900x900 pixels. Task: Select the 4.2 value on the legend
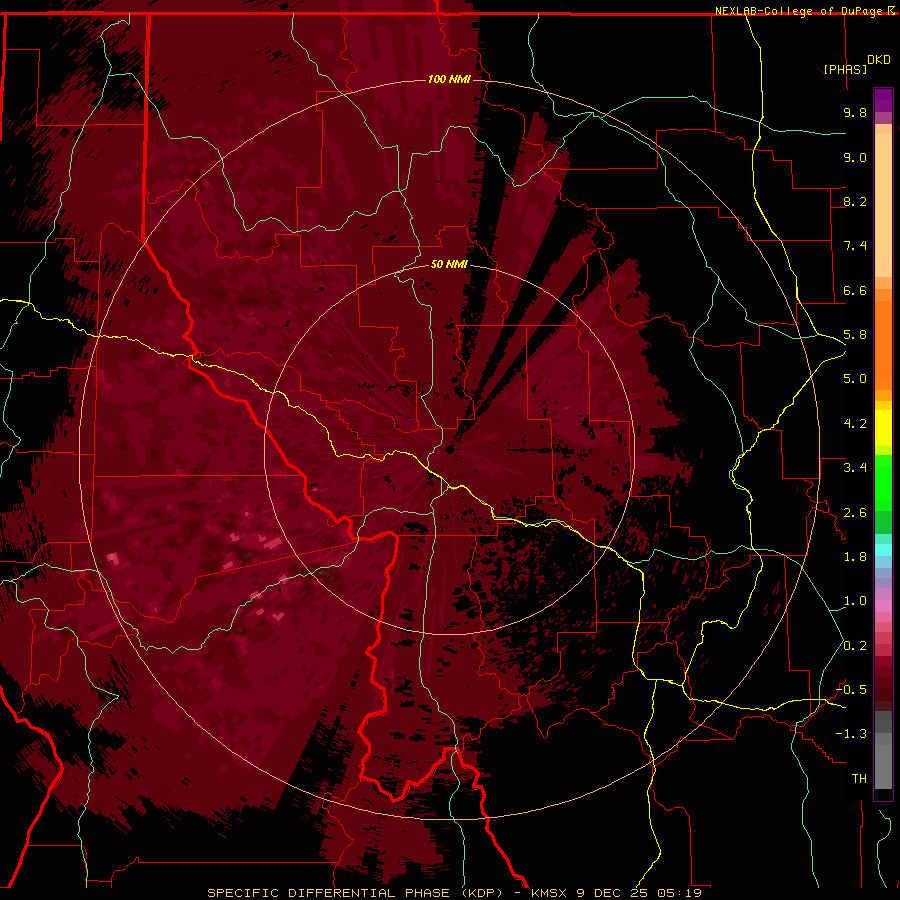855,424
